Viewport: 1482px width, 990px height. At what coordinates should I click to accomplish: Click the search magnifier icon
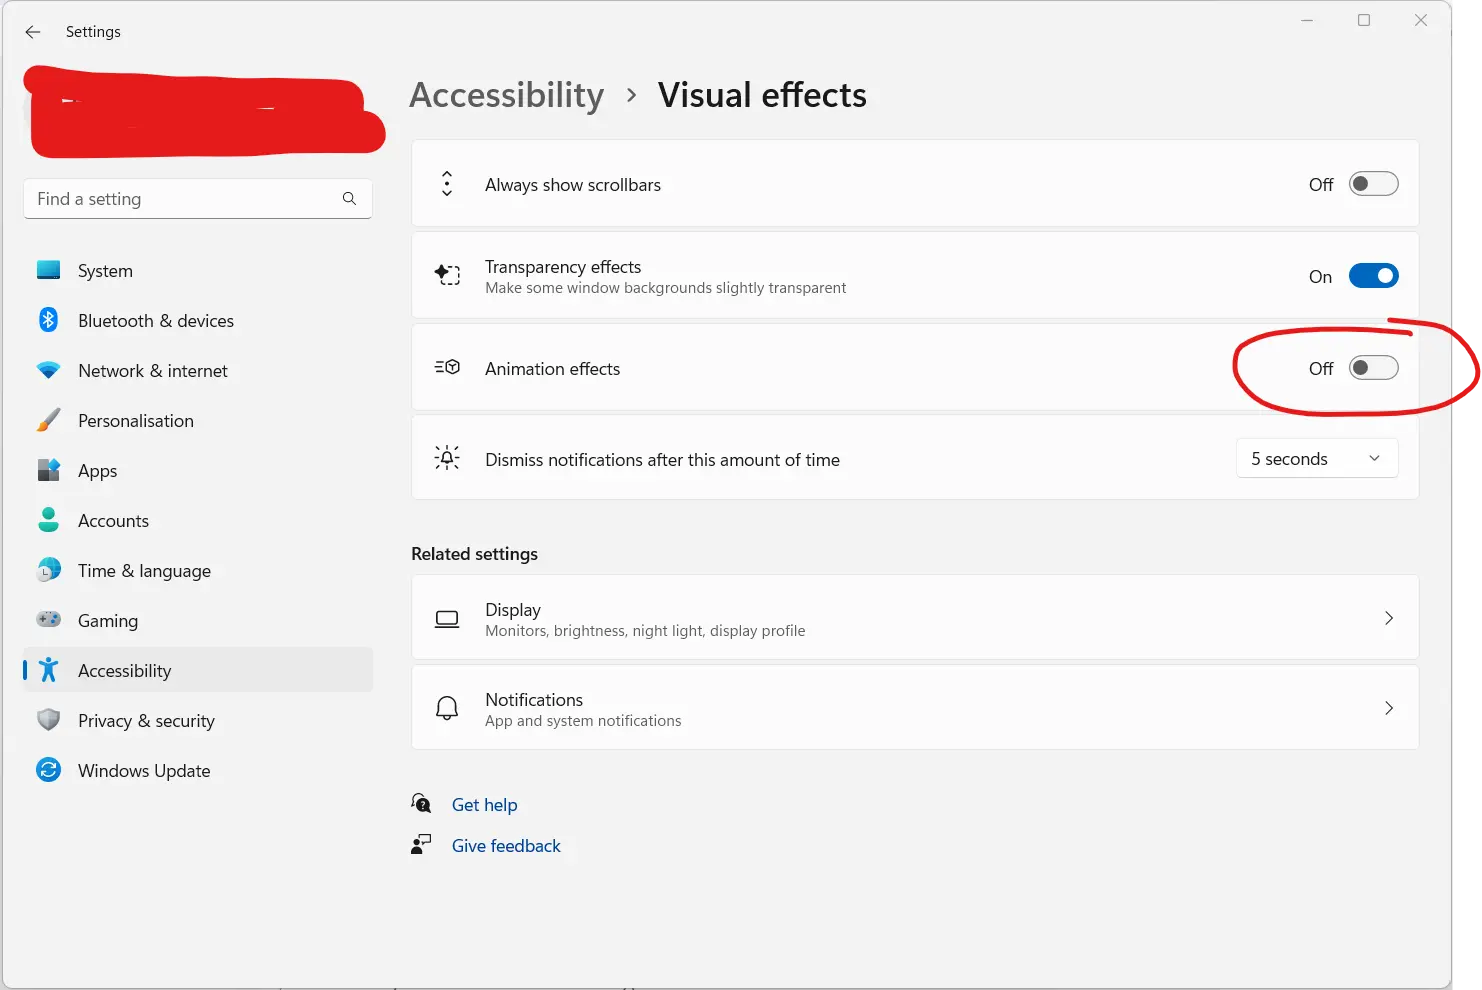click(x=349, y=199)
